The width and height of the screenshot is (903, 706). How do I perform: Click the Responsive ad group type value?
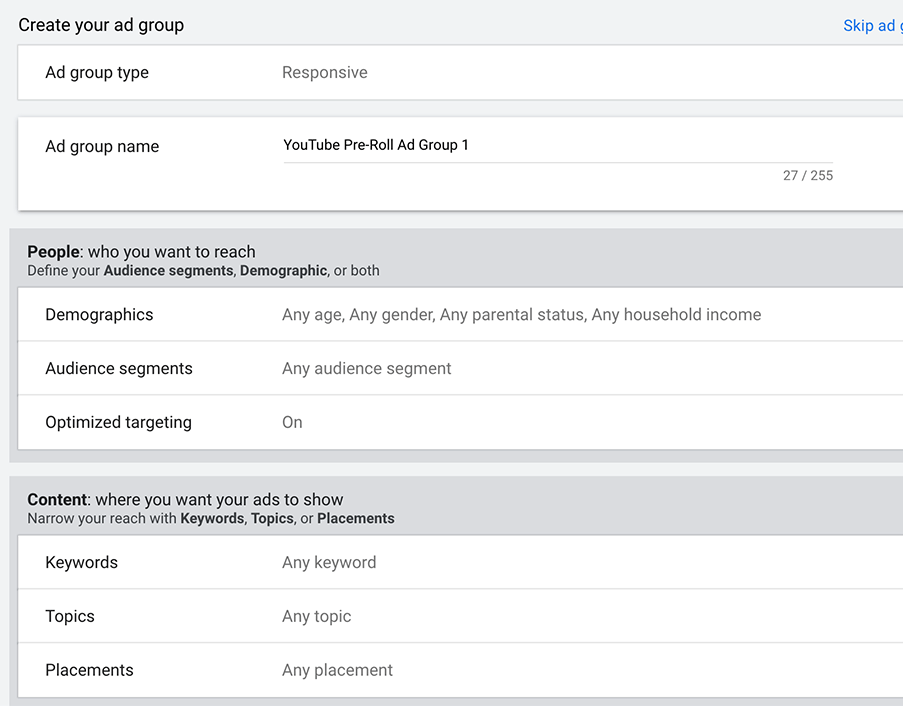pos(324,73)
